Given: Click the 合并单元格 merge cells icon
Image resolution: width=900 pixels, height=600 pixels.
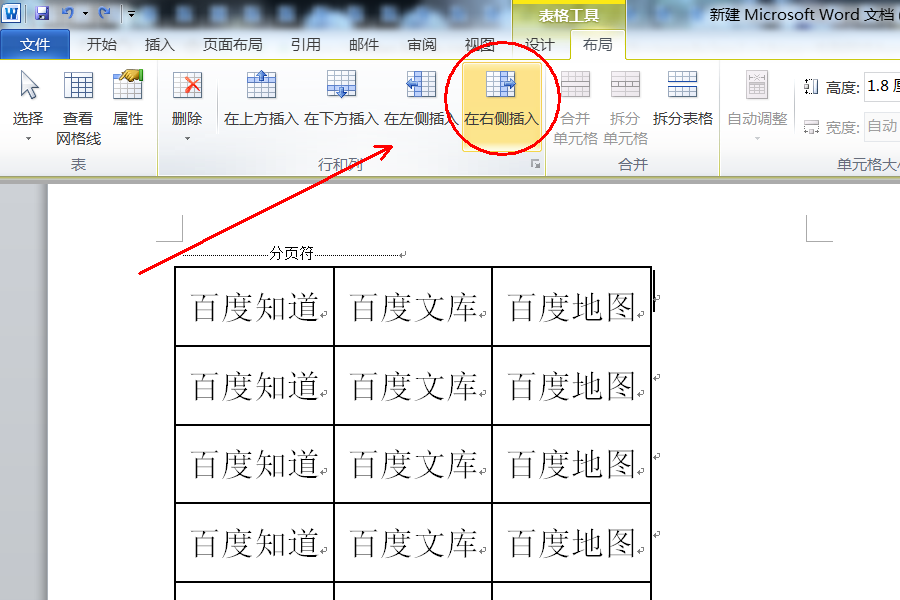Looking at the screenshot, I should pos(575,85).
